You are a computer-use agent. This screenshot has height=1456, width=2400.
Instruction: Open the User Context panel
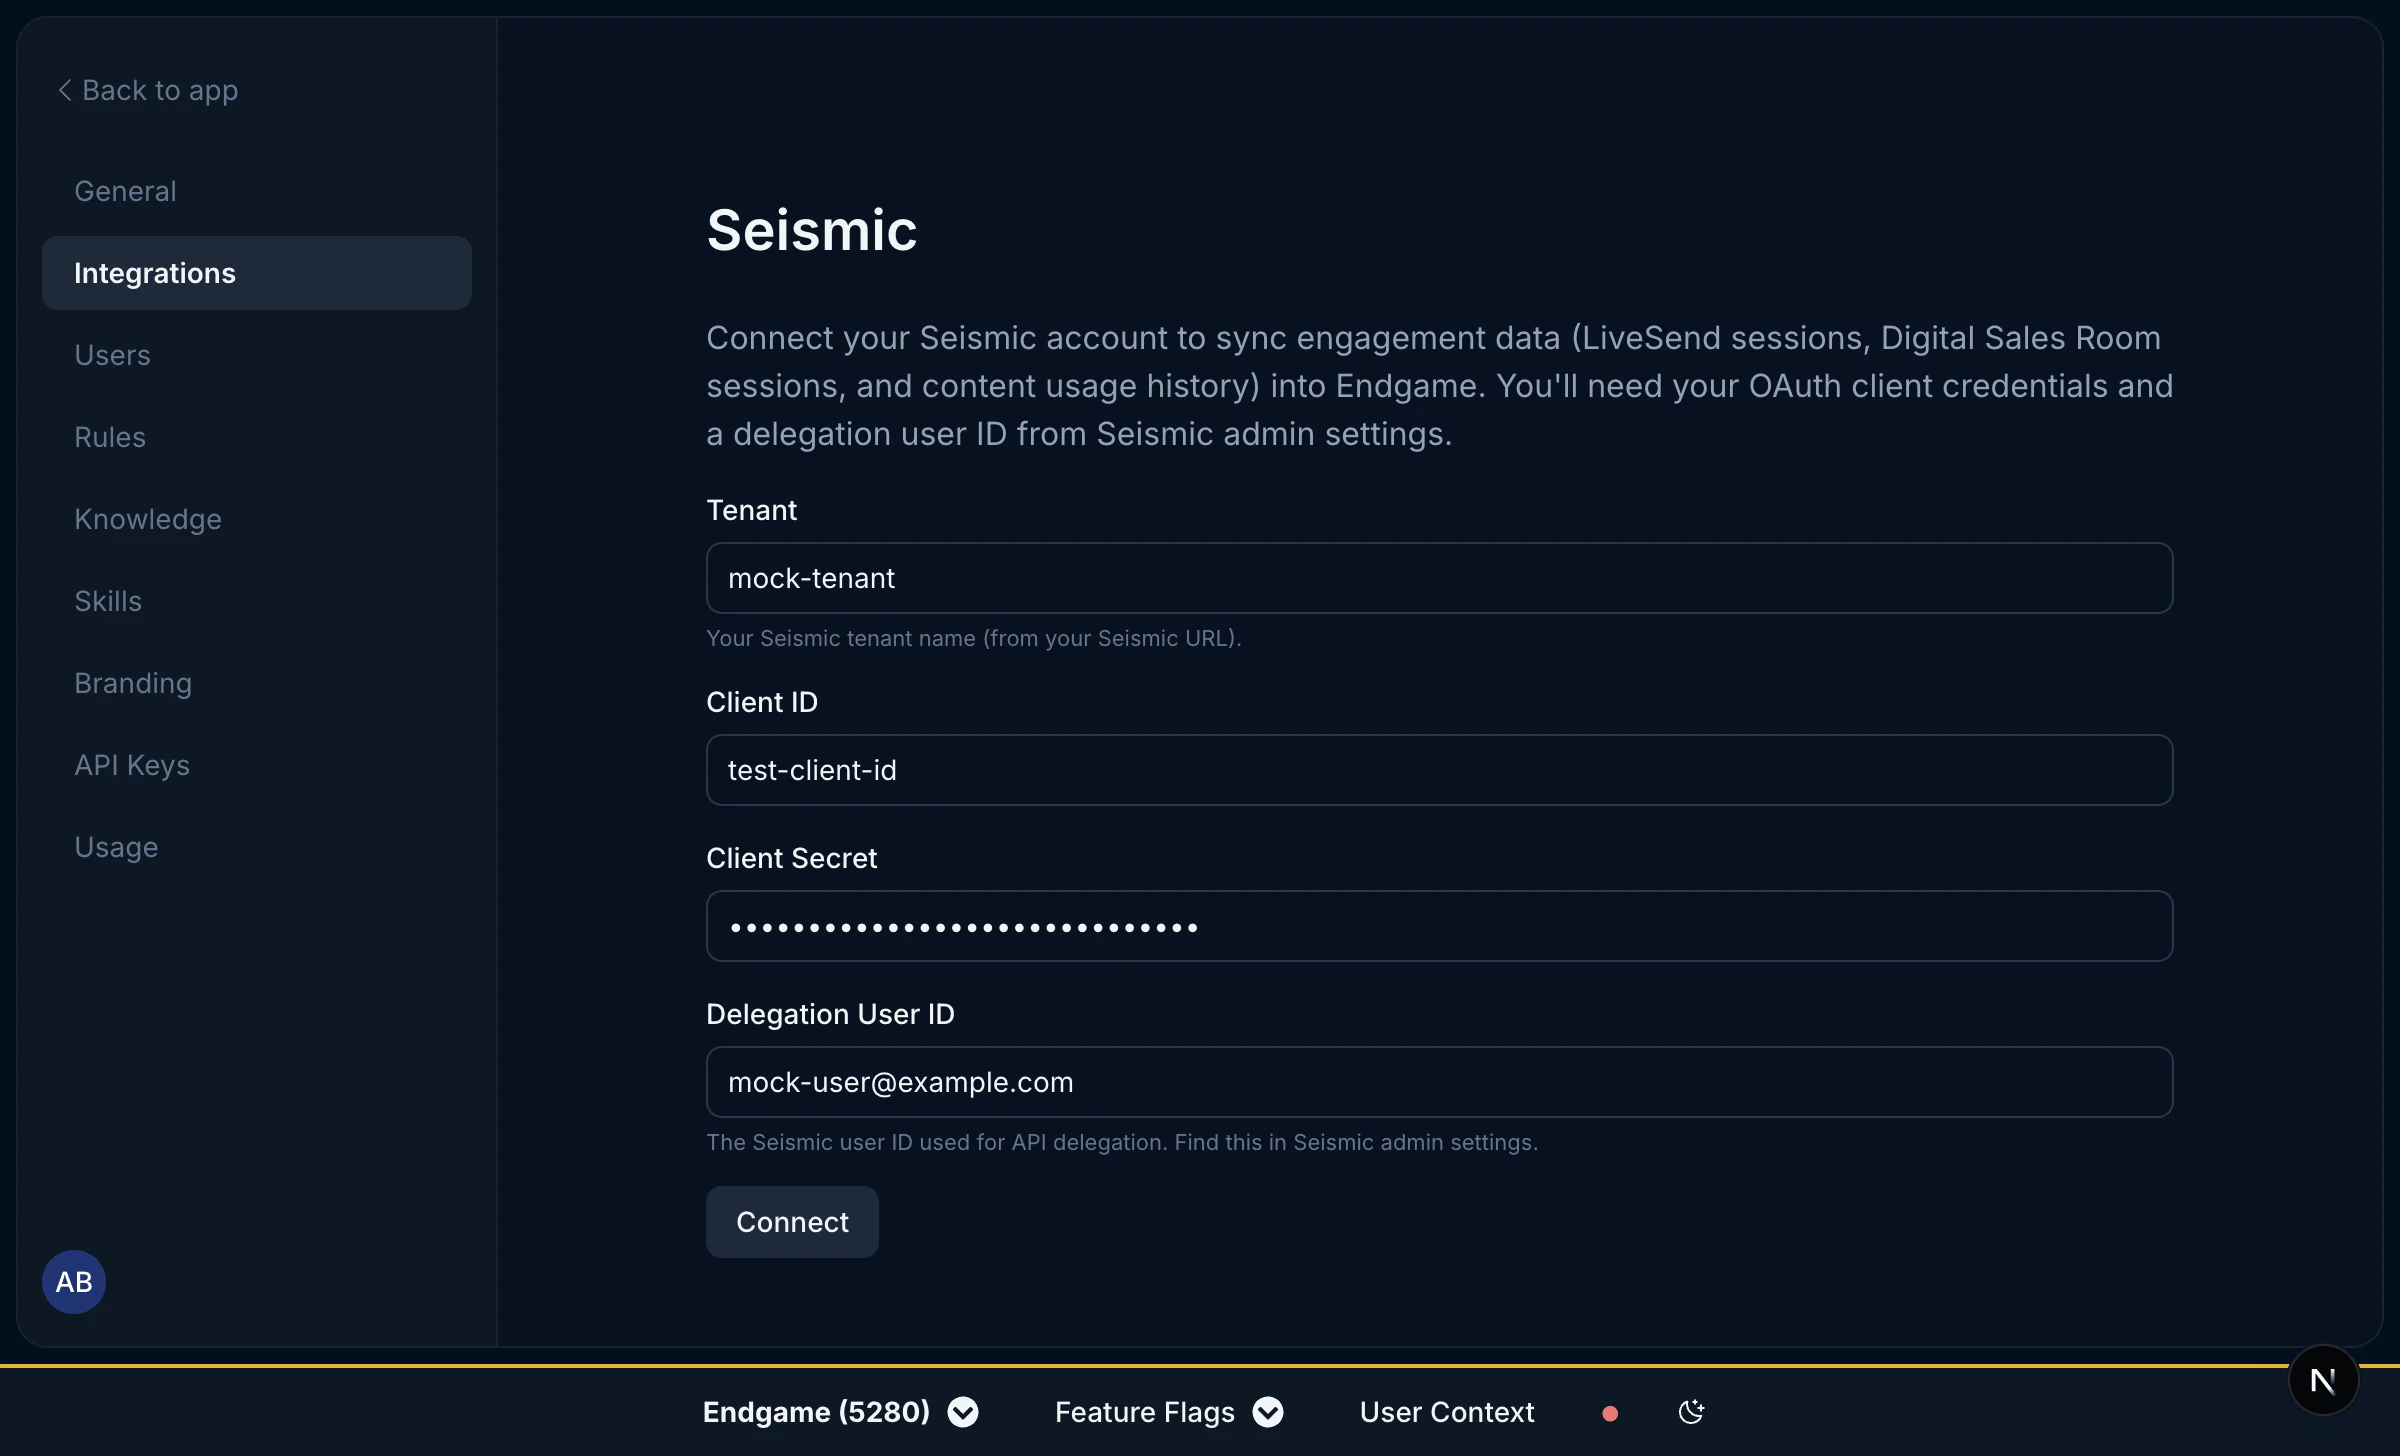[x=1446, y=1412]
